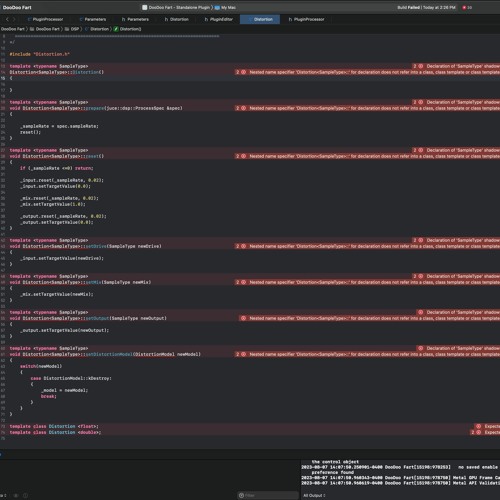The image size is (500, 500).
Task: Click the '_sampleRate = spec.sampleRate;' line
Action: pos(59,126)
